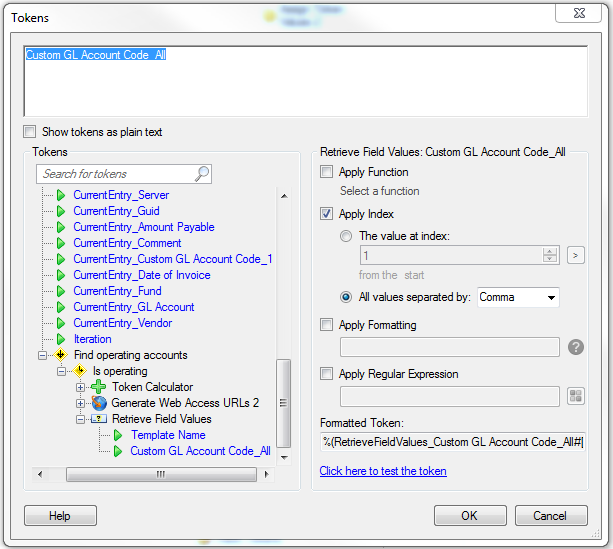
Task: Click the tree scroll left arrow
Action: 40,474
